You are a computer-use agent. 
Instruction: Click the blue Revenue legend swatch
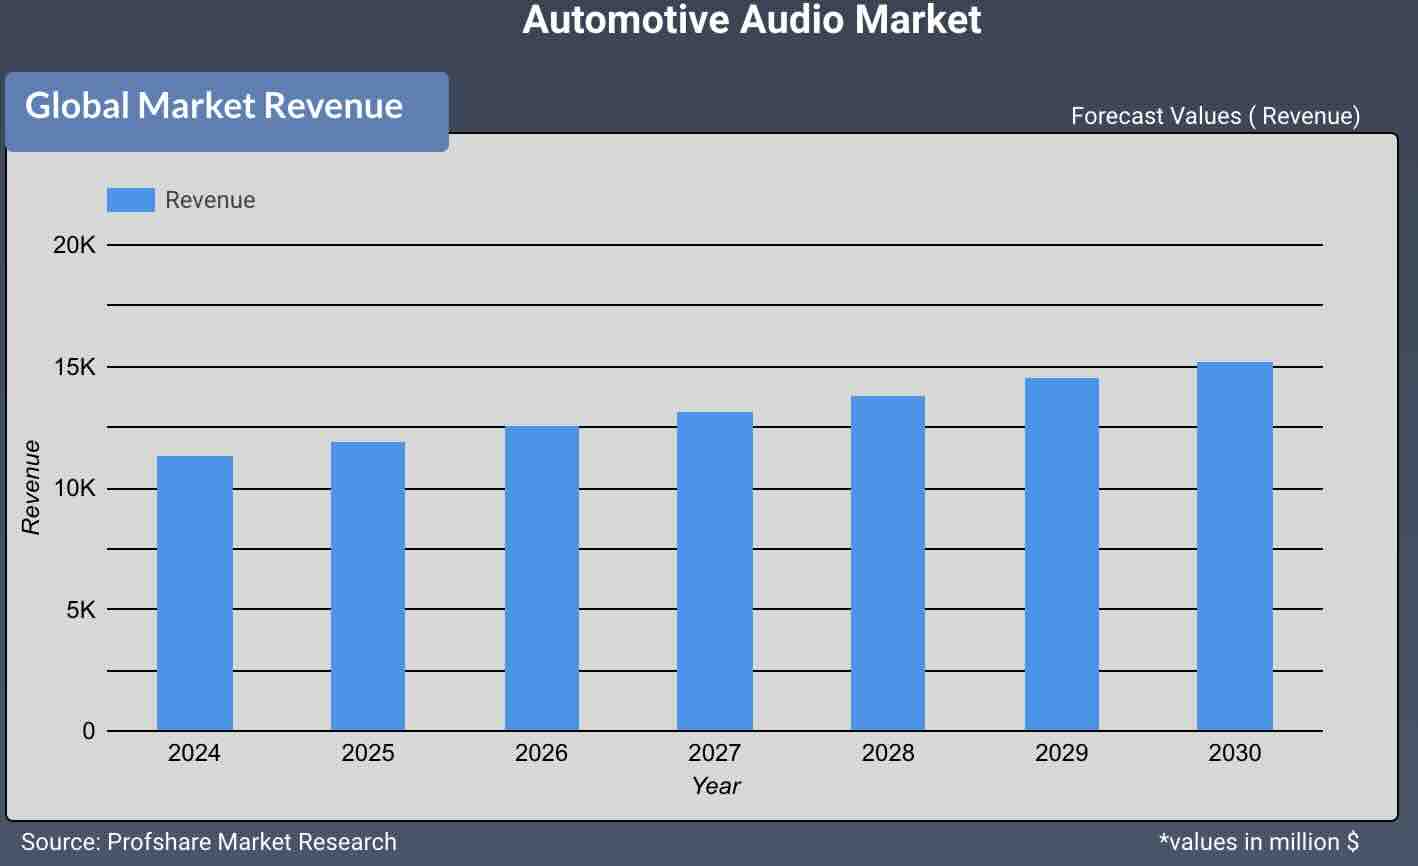point(131,200)
